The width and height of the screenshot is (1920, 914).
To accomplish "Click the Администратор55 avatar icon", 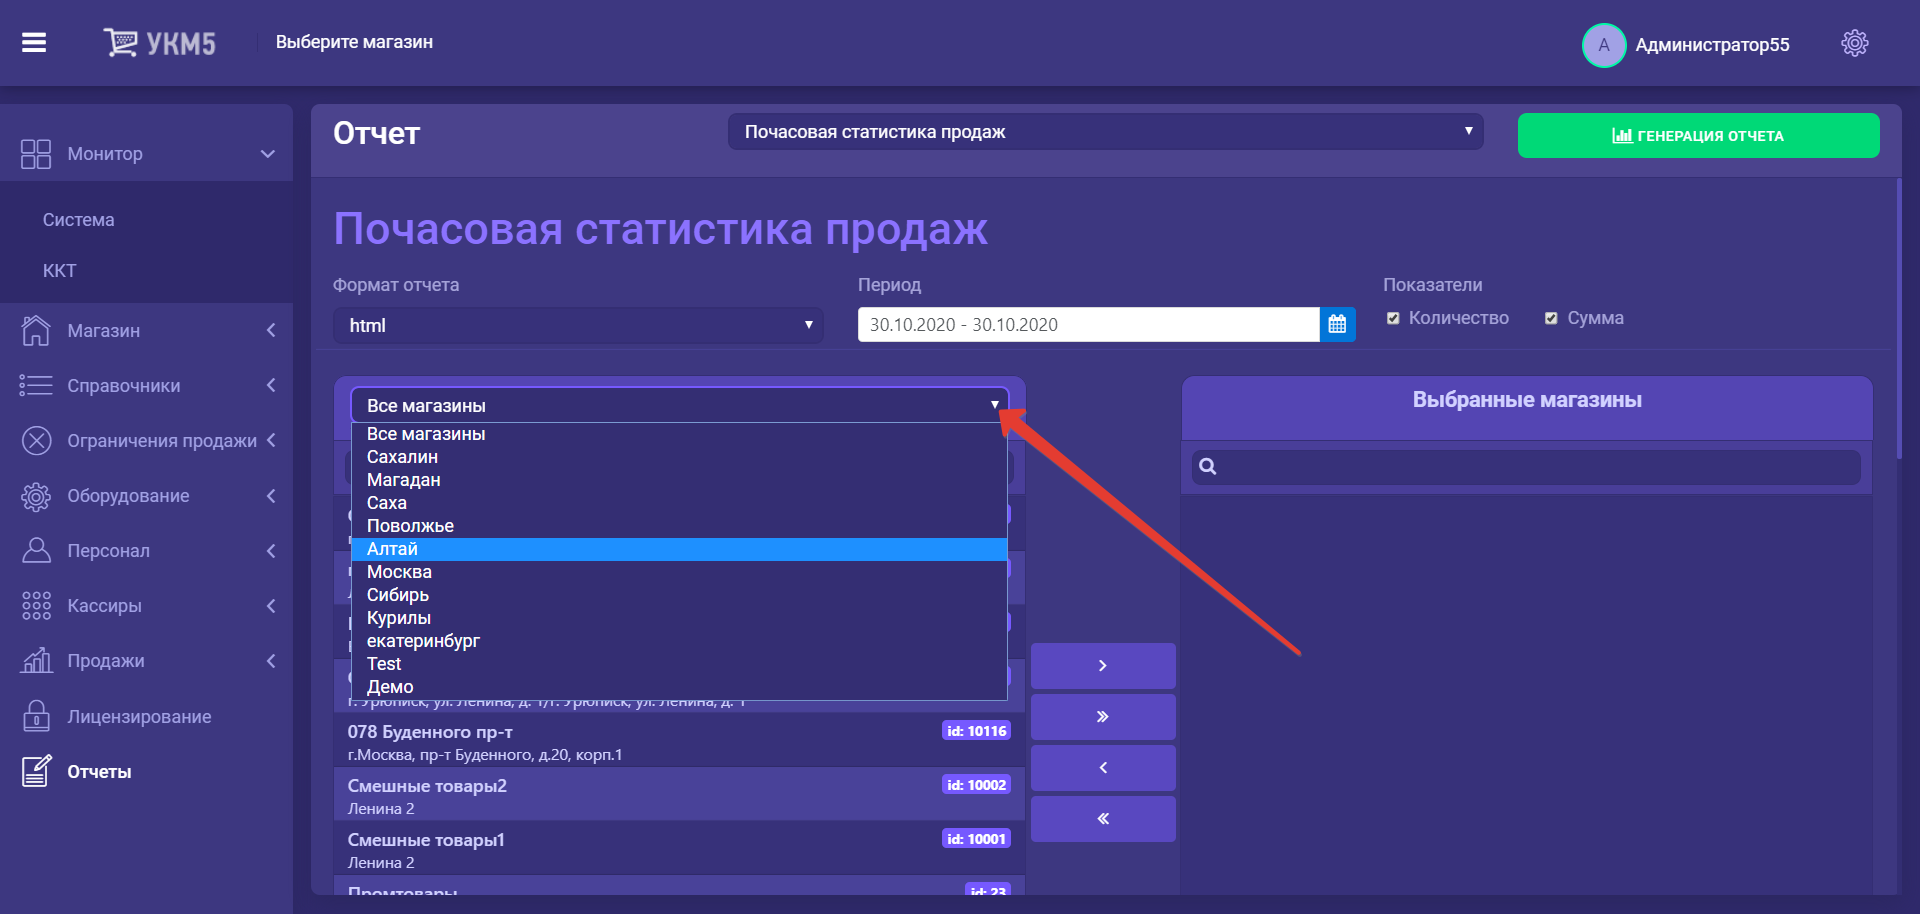I will click(x=1603, y=45).
